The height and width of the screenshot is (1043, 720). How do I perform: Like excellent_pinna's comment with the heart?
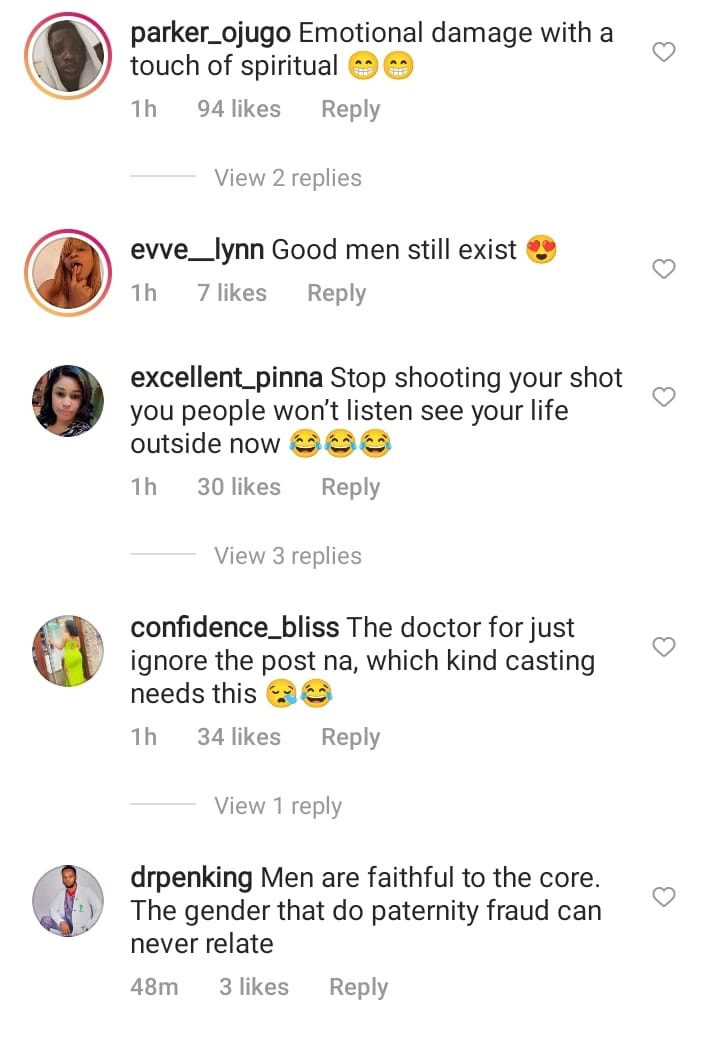pyautogui.click(x=664, y=397)
